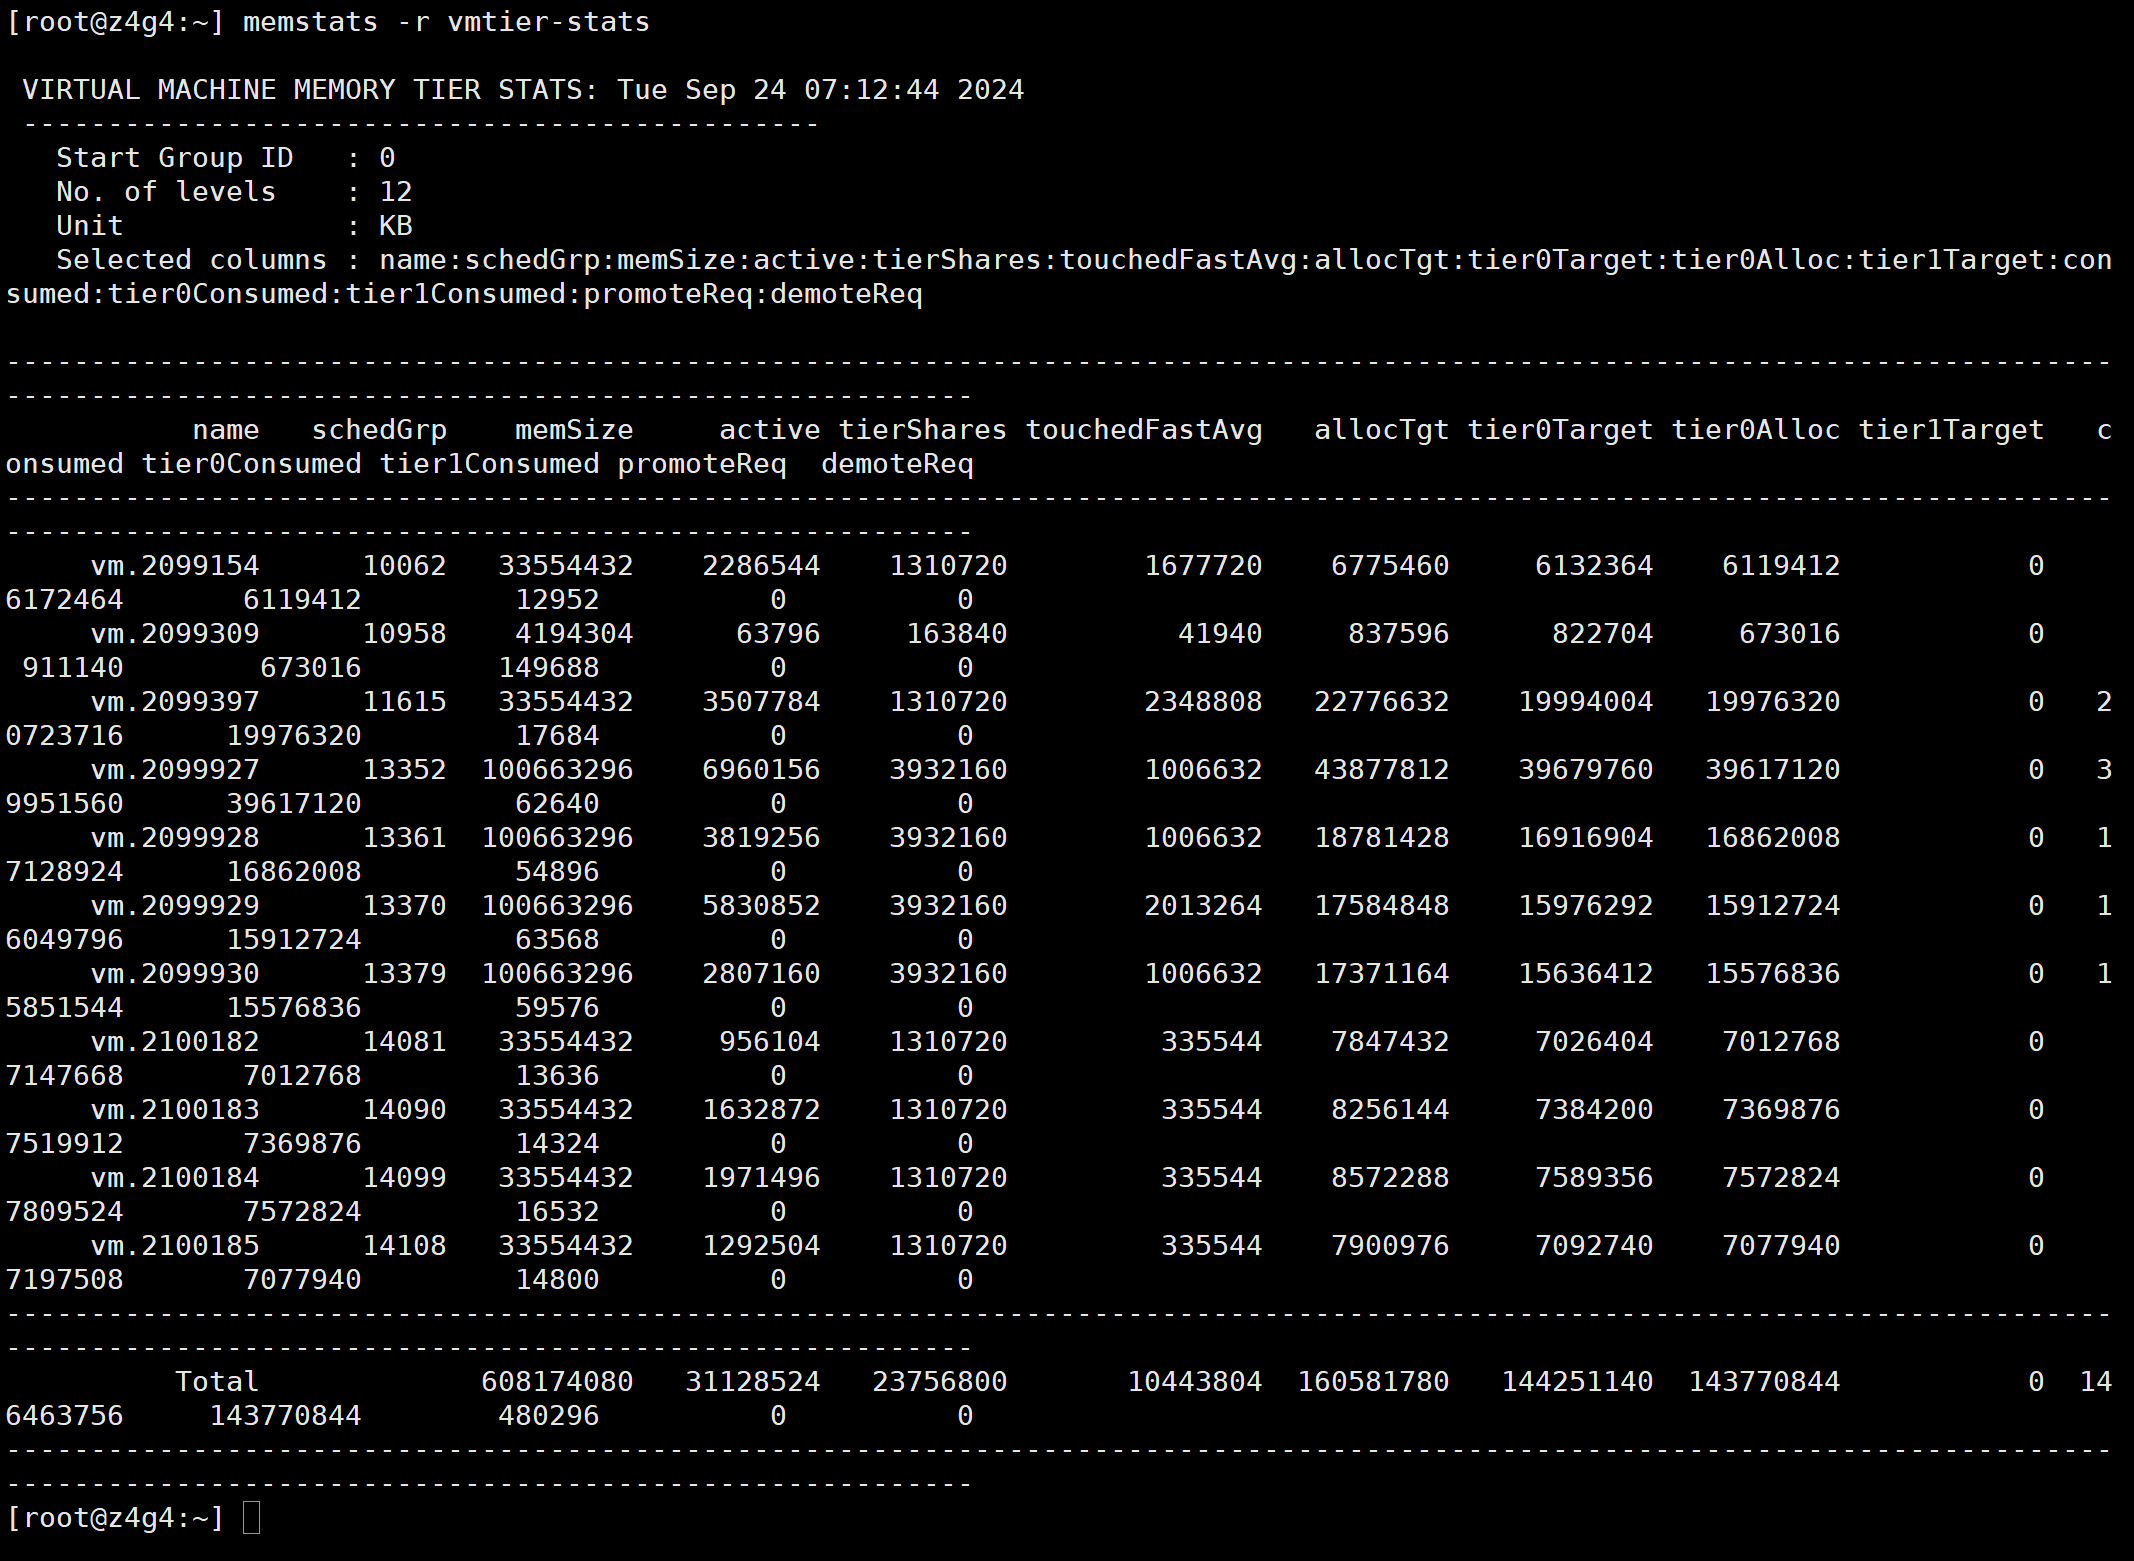Screen dimensions: 2134x1561
Task: Click the Total row label
Action: pyautogui.click(x=217, y=1382)
